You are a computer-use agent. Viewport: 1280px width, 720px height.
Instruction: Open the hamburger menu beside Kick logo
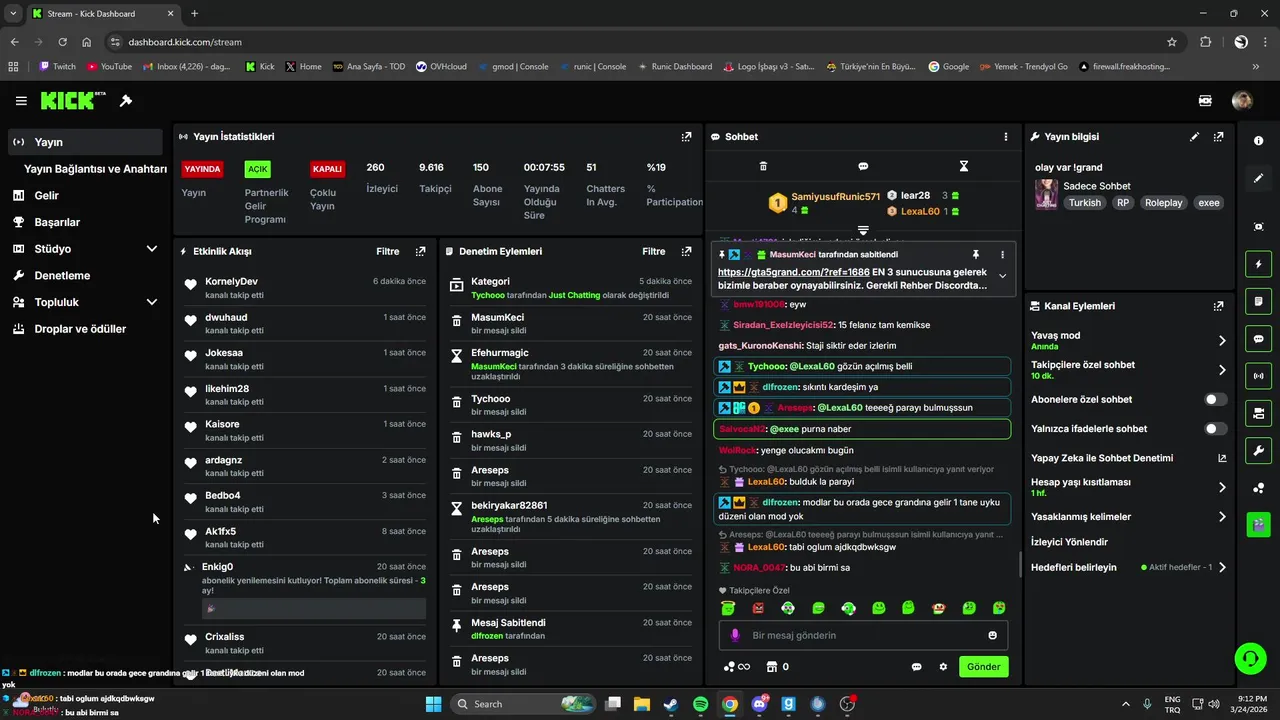coord(21,101)
